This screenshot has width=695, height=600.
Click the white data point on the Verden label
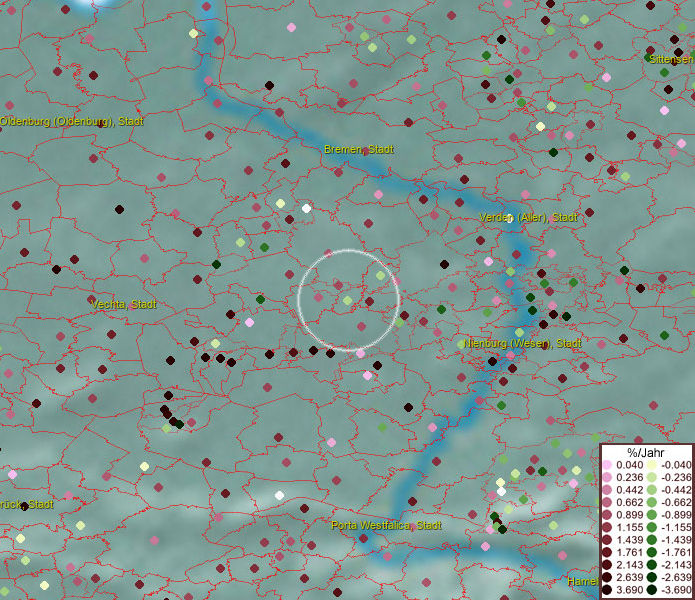(509, 218)
